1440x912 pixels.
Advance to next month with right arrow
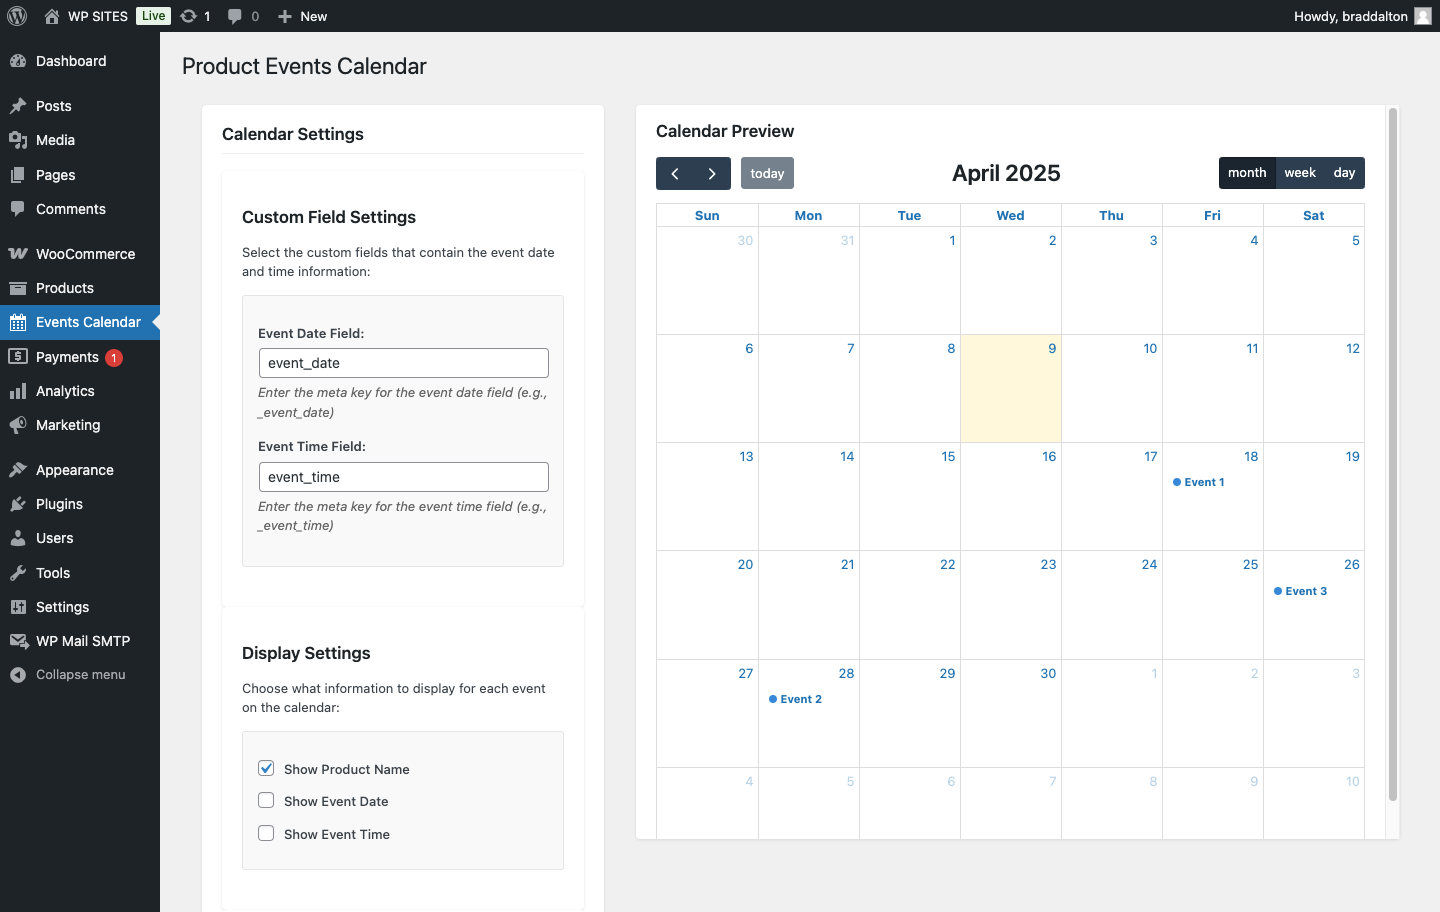(712, 173)
